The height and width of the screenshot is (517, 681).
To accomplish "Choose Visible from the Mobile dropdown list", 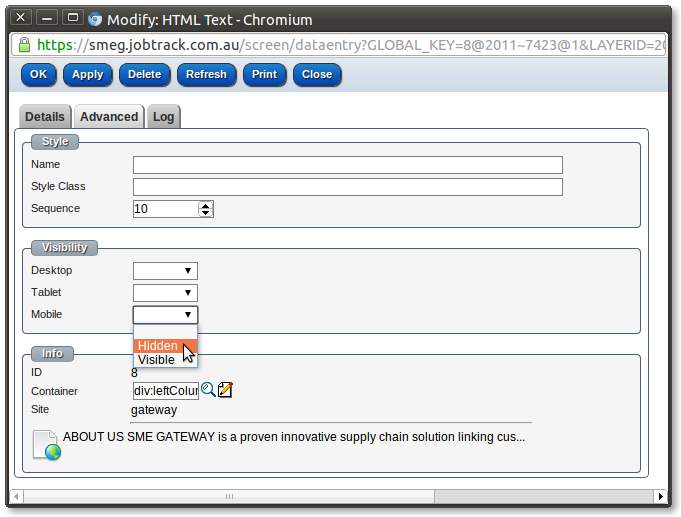I will tap(157, 360).
